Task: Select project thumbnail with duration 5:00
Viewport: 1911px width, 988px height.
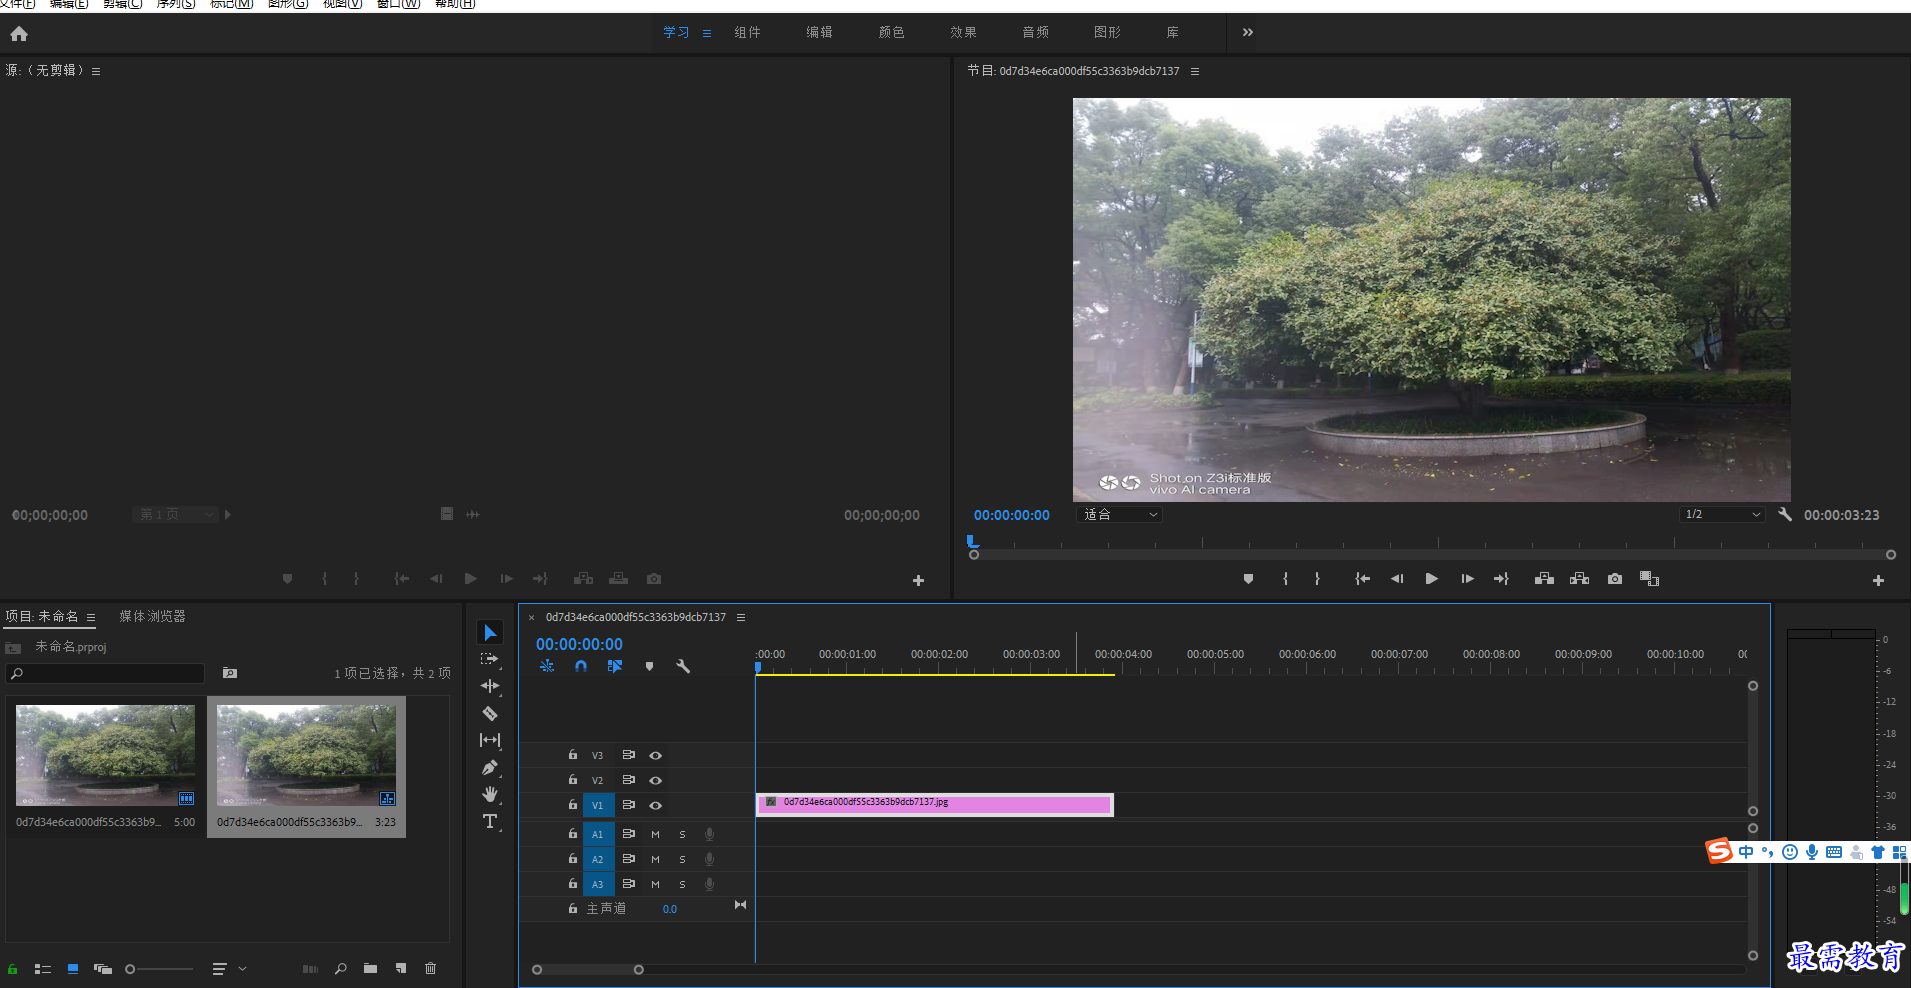Action: (x=105, y=767)
